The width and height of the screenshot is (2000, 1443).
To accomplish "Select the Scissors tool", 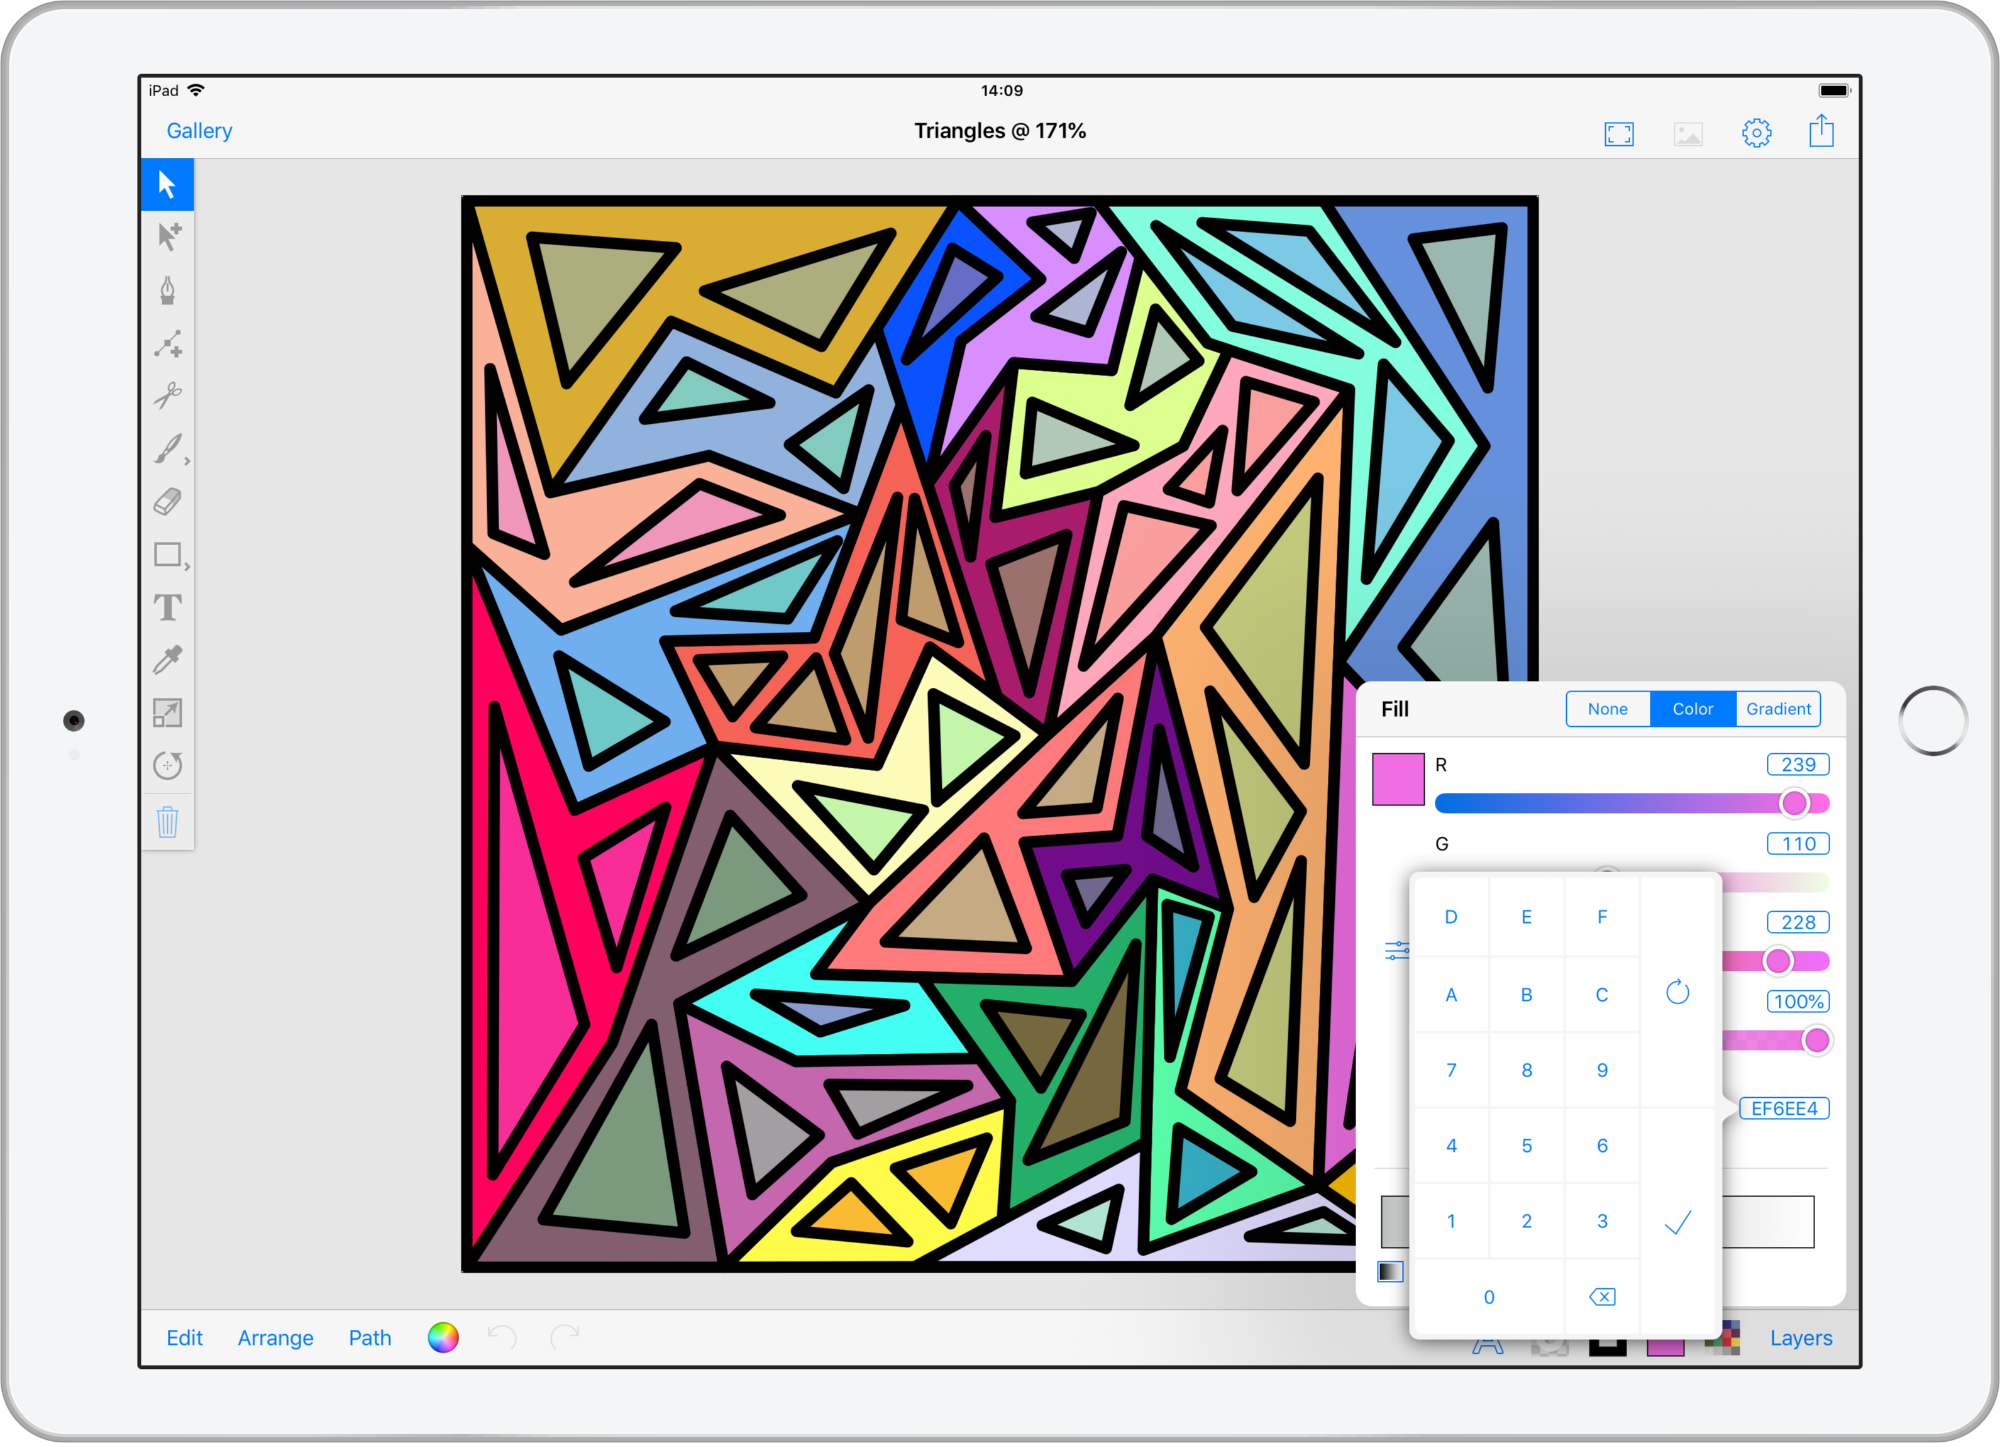I will 168,395.
